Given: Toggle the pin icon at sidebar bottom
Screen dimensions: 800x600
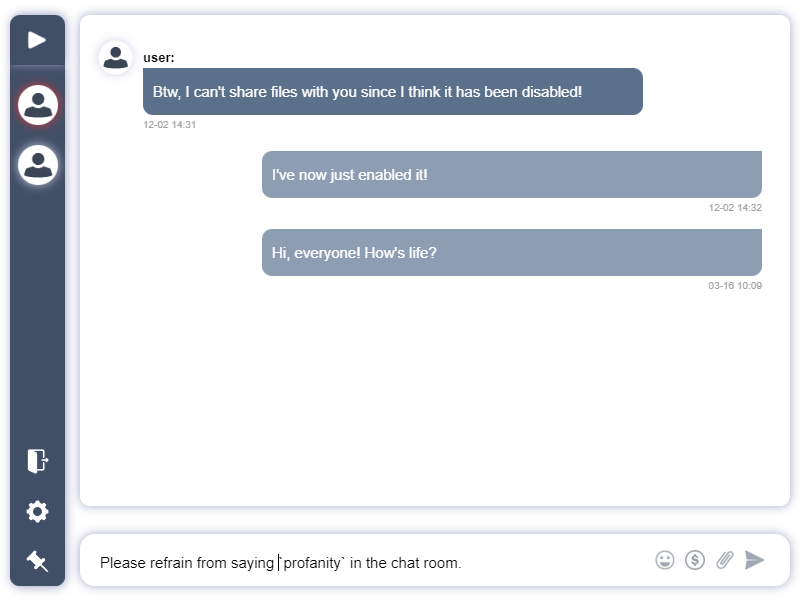Looking at the screenshot, I should 37,561.
